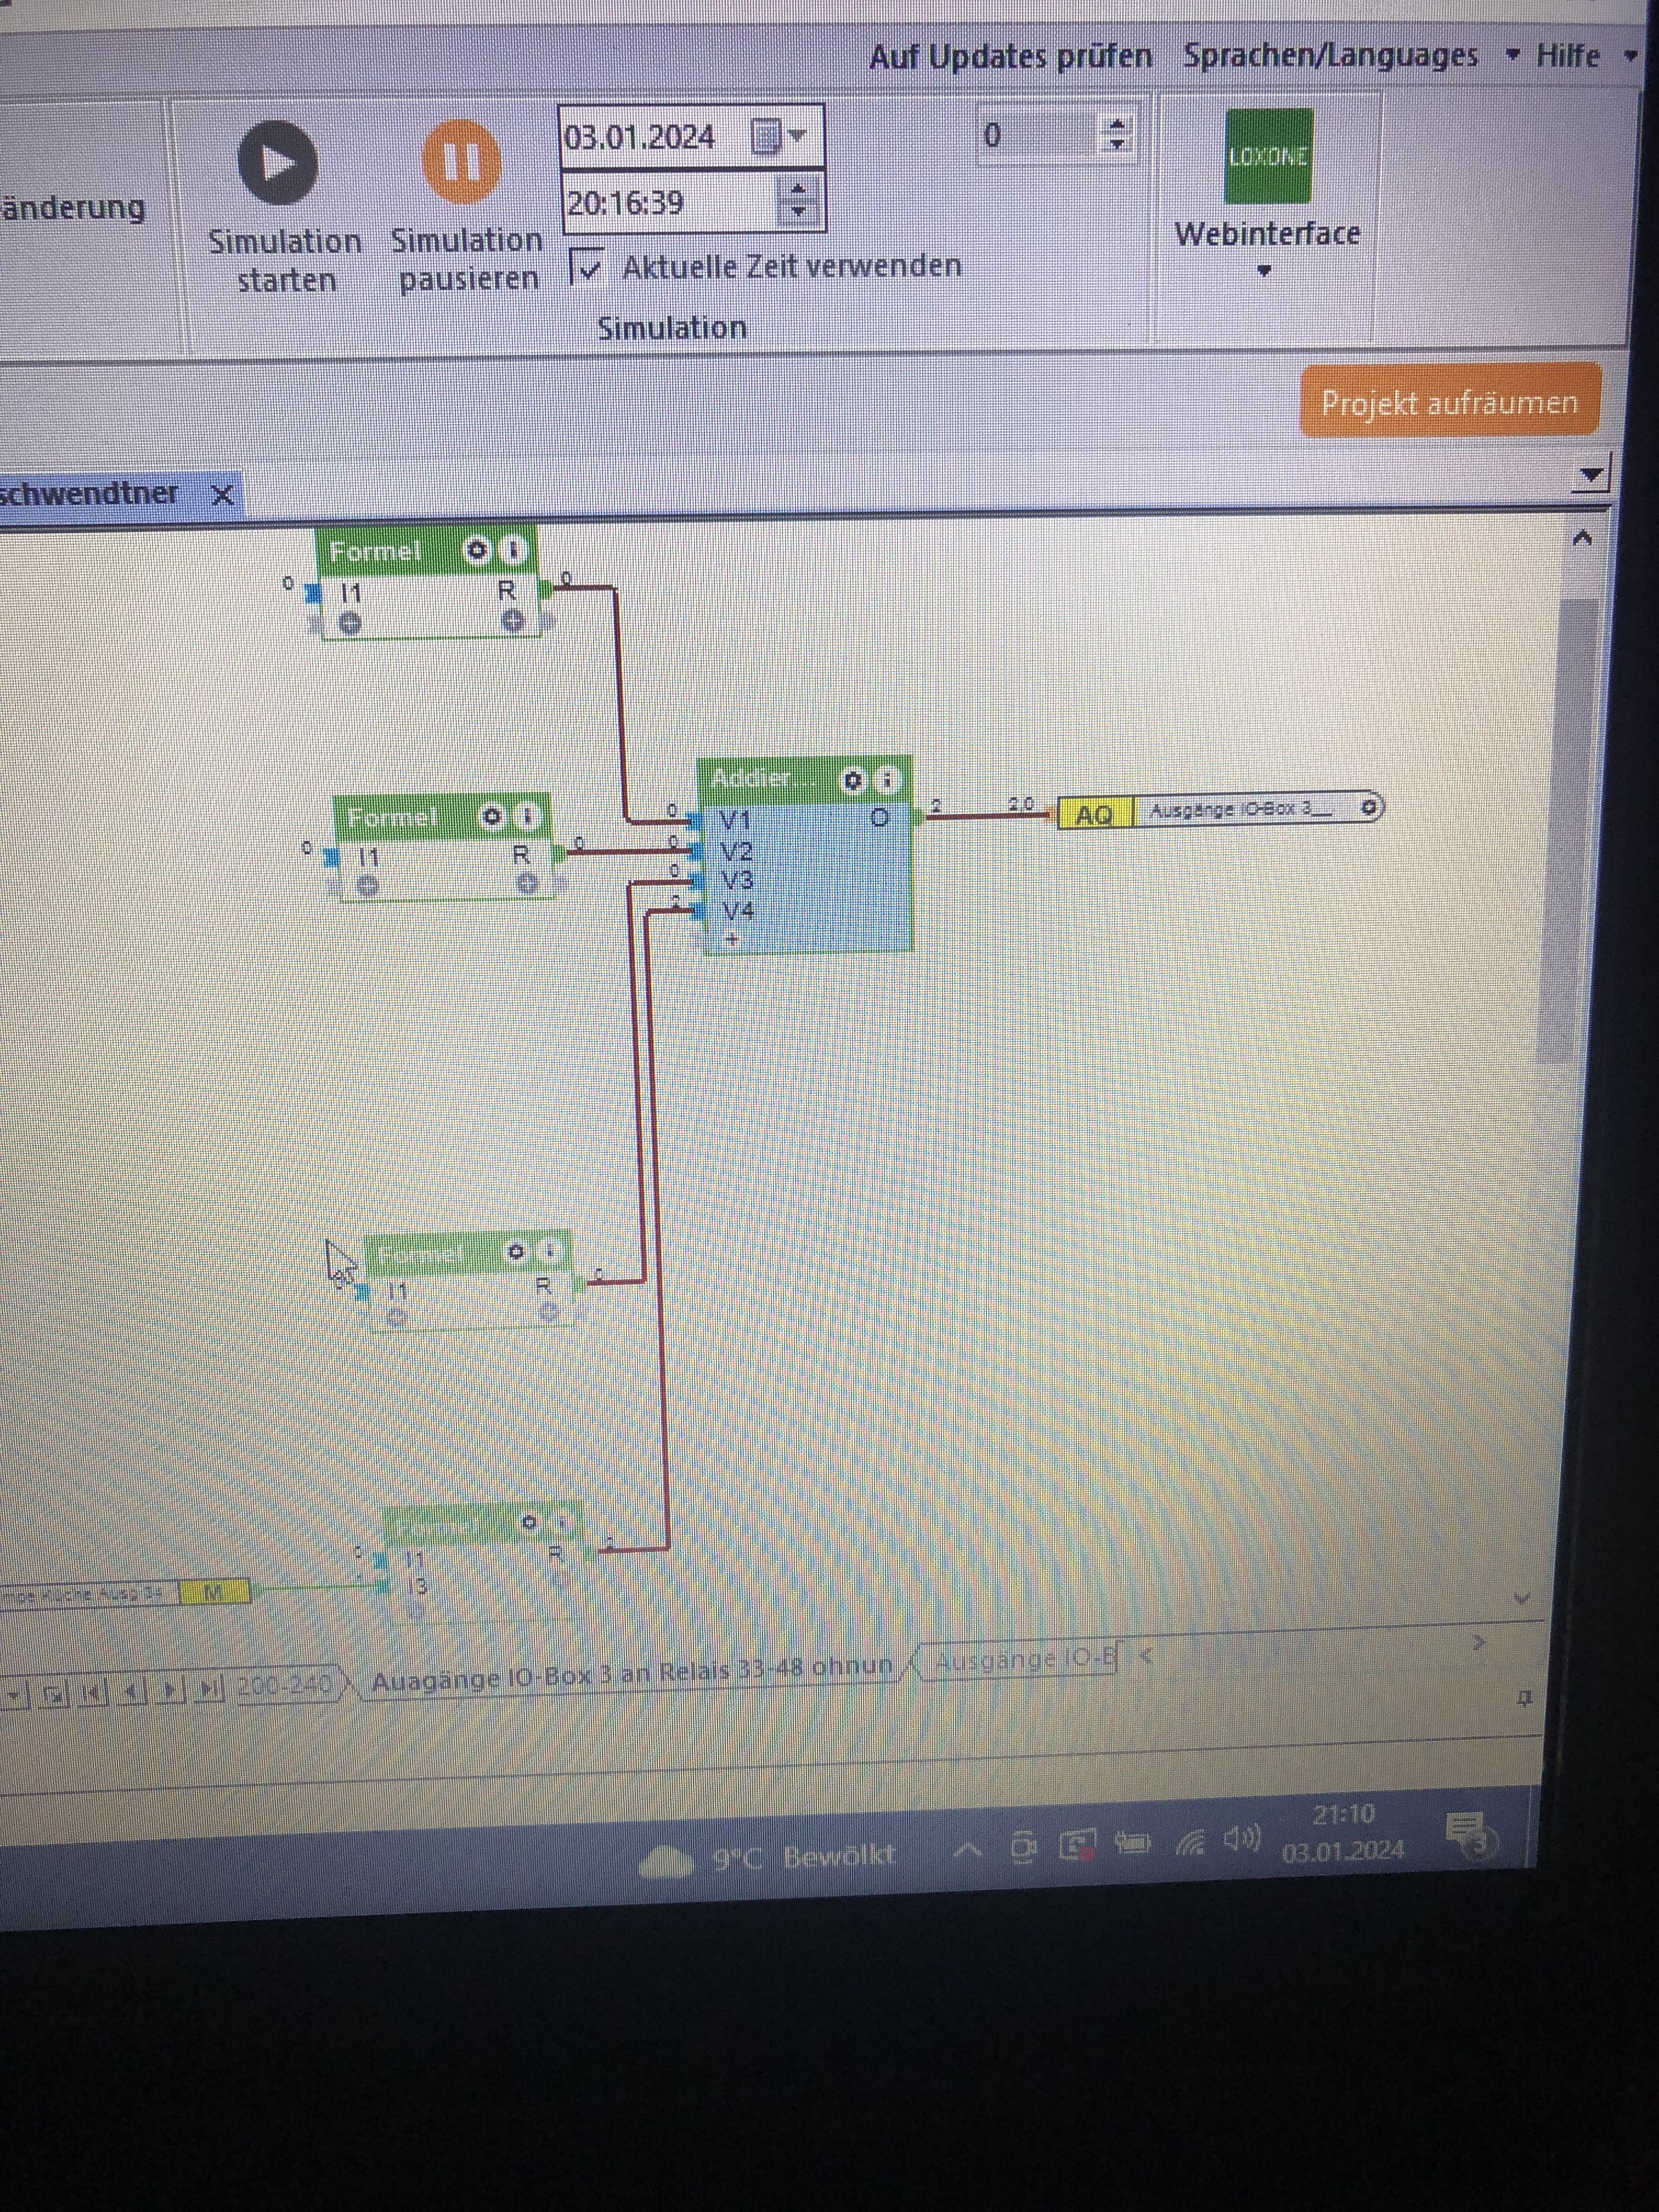The height and width of the screenshot is (2212, 1659).
Task: Click gear icon on top Formel block
Action: (x=477, y=550)
